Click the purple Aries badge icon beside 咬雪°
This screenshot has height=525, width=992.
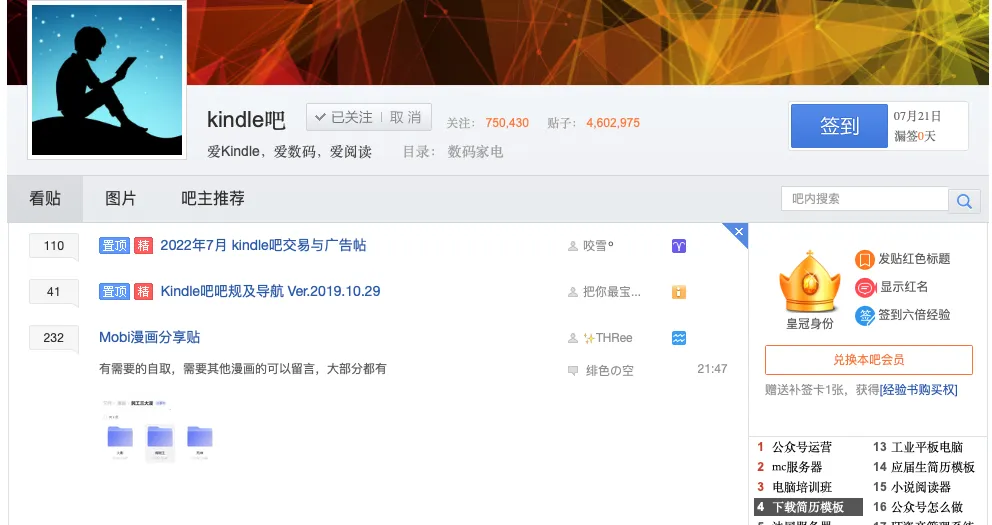coord(679,246)
